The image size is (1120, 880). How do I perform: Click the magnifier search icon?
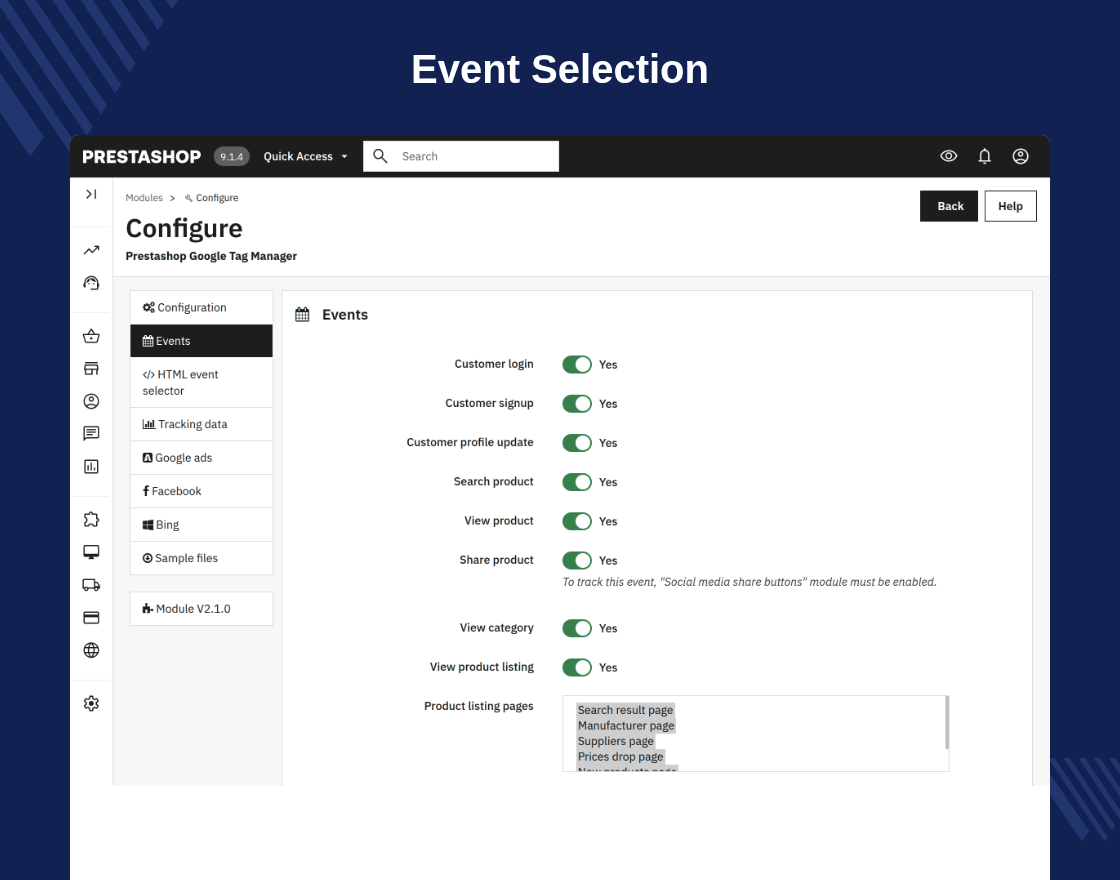click(380, 156)
